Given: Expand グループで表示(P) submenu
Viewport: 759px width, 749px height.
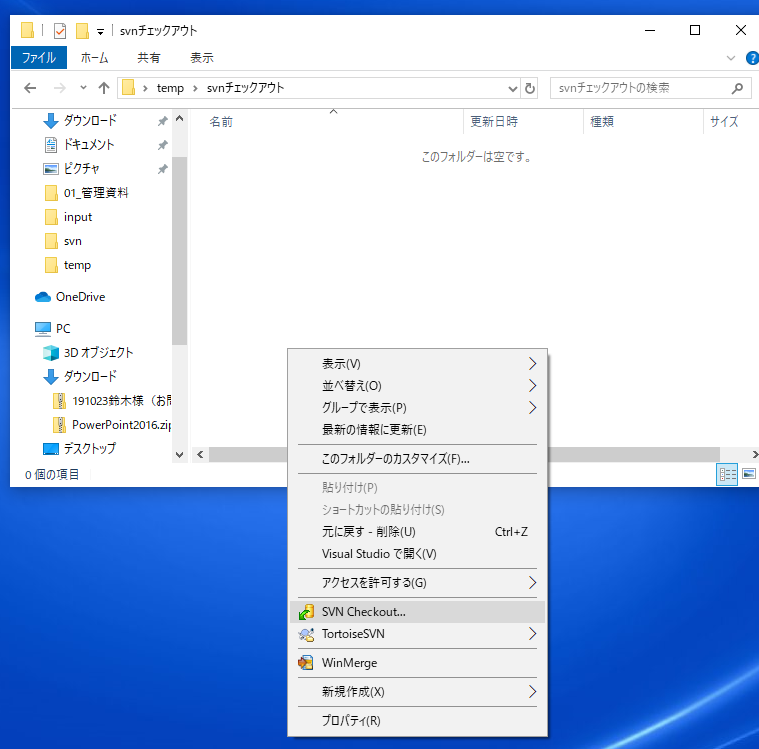Looking at the screenshot, I should click(417, 408).
